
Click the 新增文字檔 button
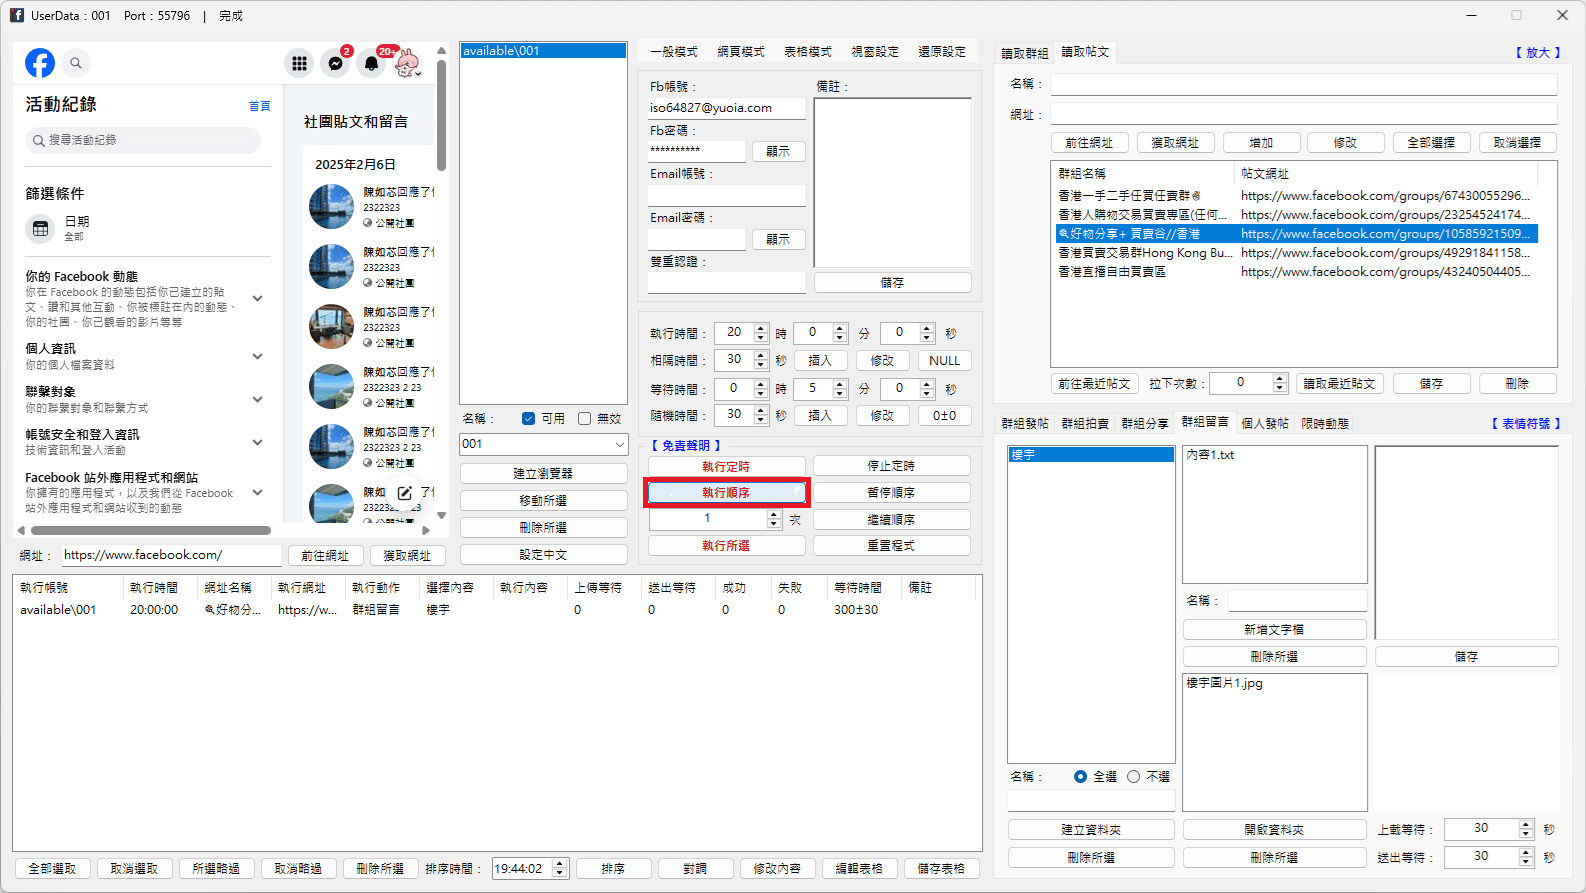pos(1274,630)
